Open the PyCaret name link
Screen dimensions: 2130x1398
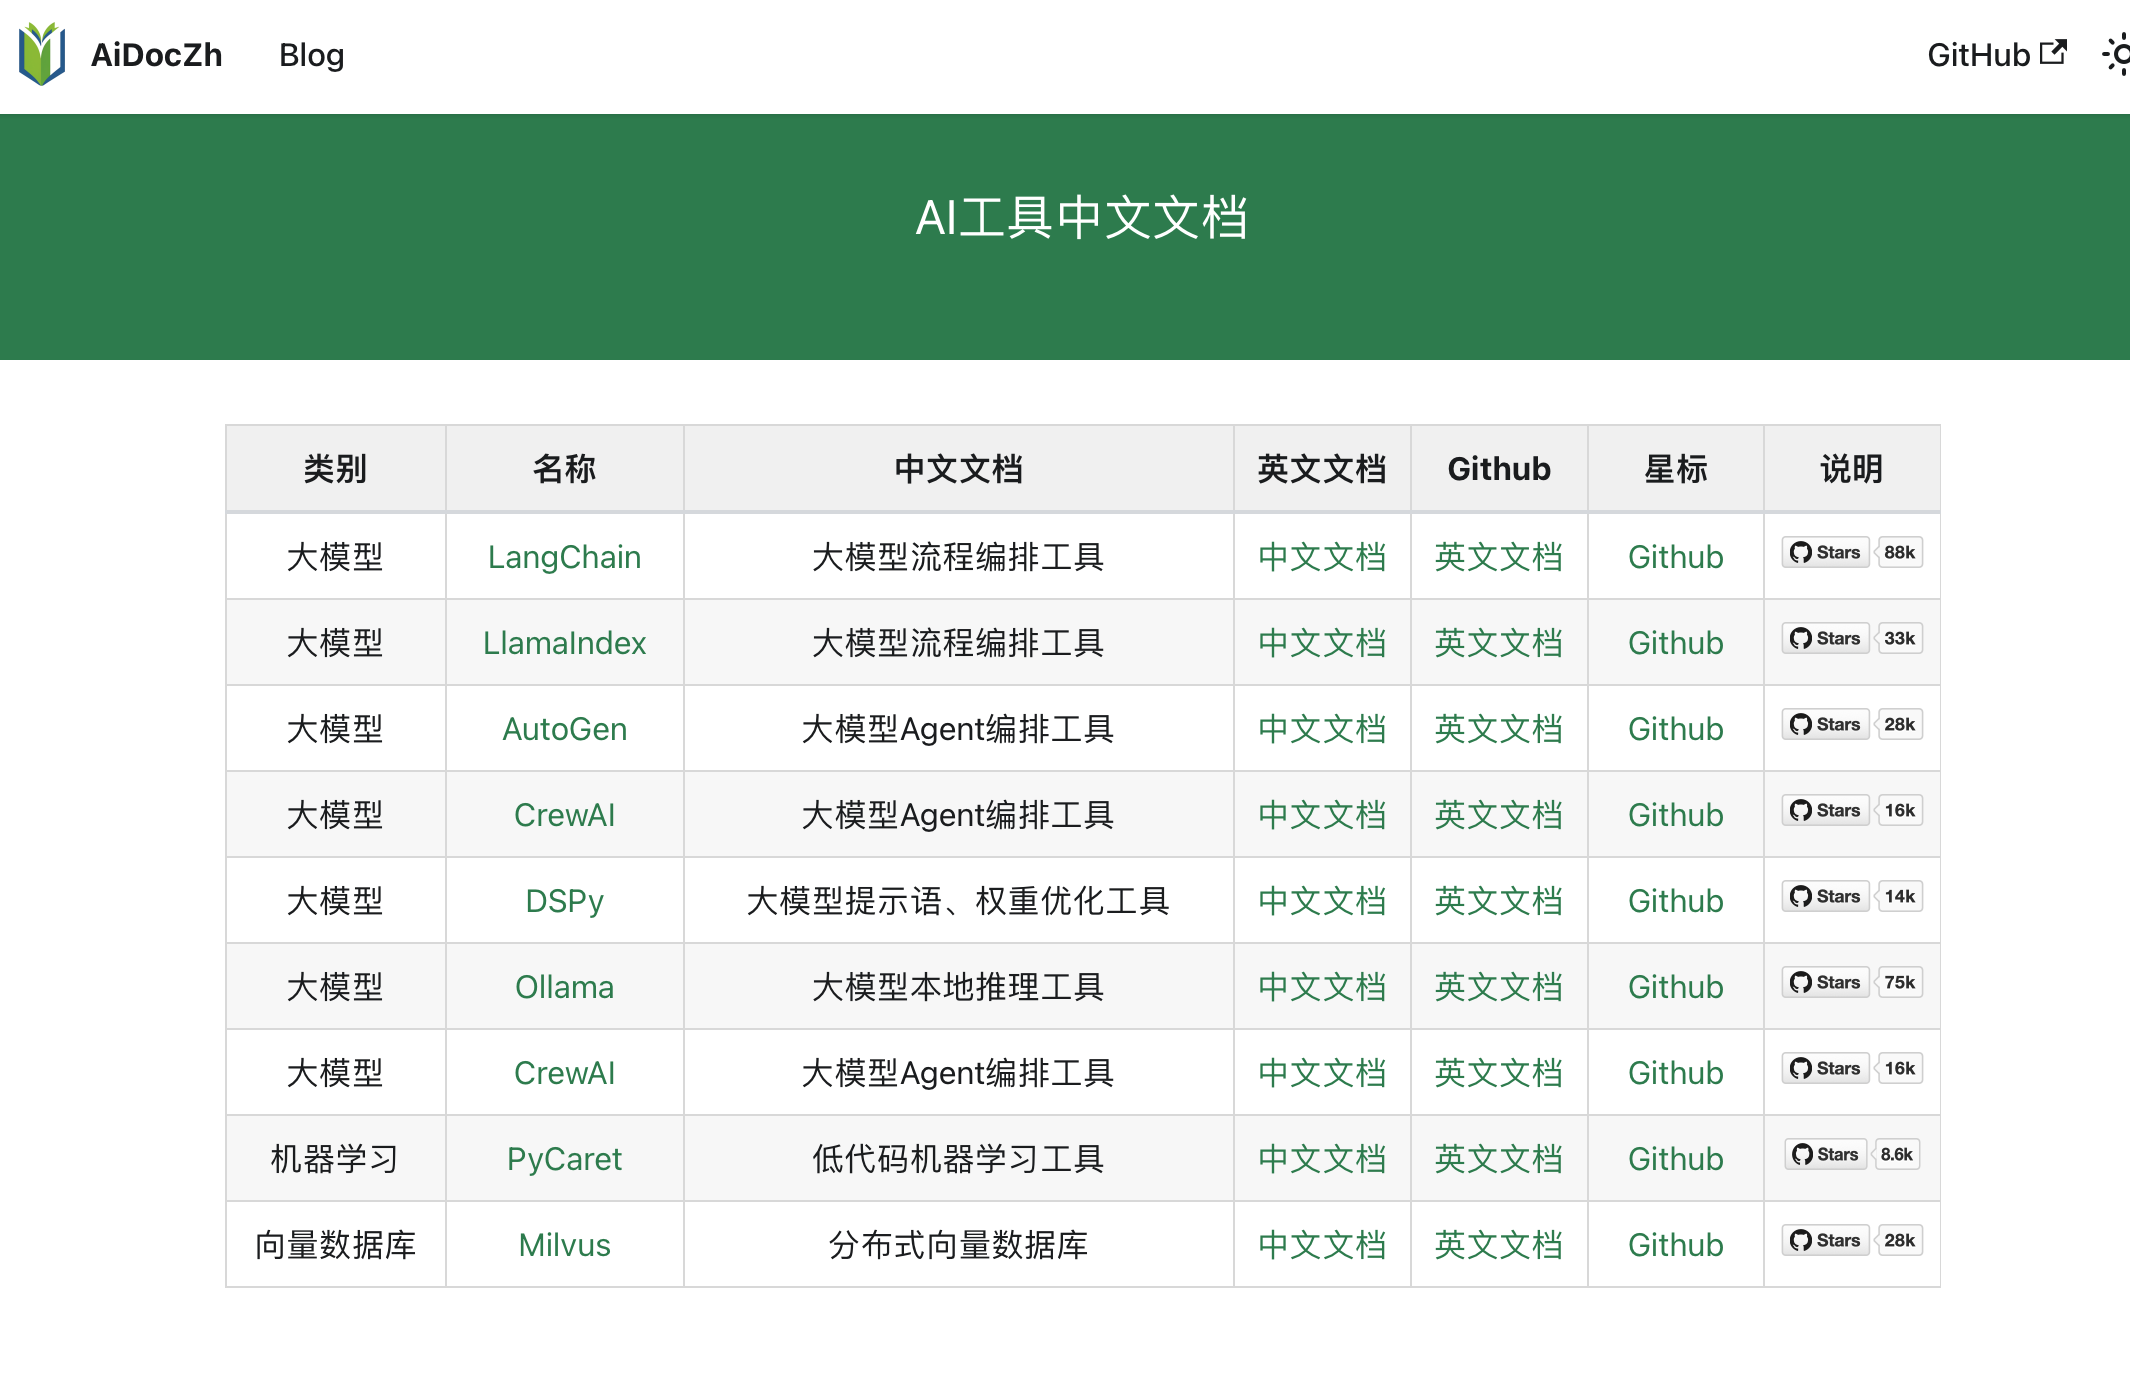(x=564, y=1159)
